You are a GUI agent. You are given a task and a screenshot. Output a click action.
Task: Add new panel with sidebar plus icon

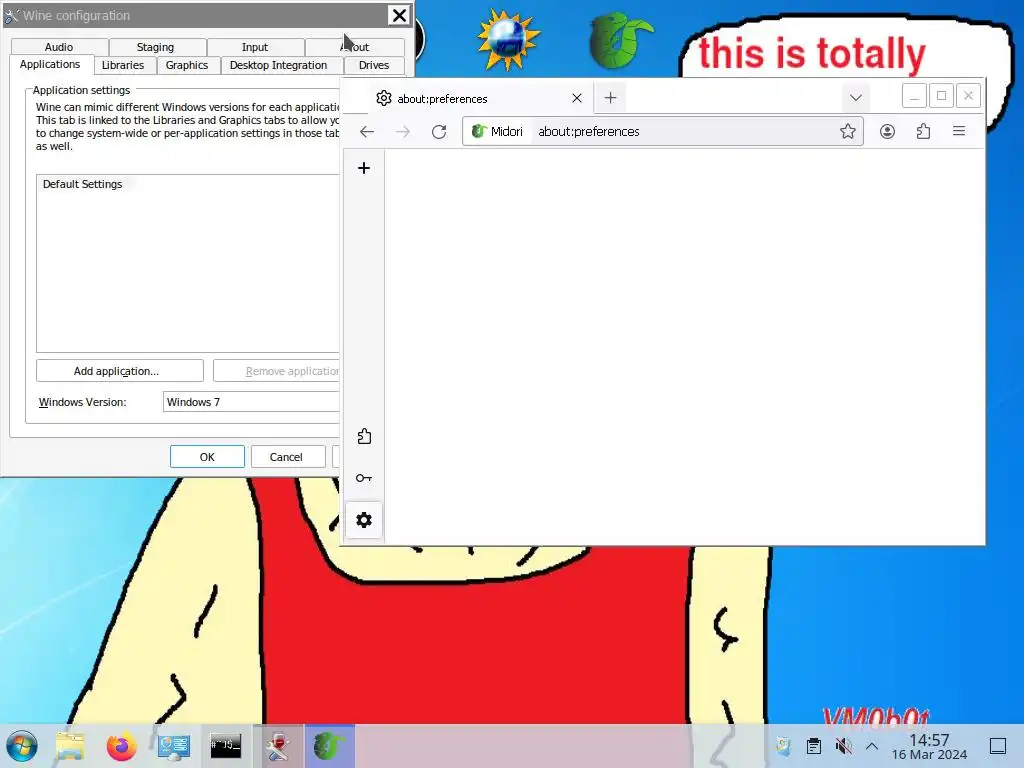(364, 168)
